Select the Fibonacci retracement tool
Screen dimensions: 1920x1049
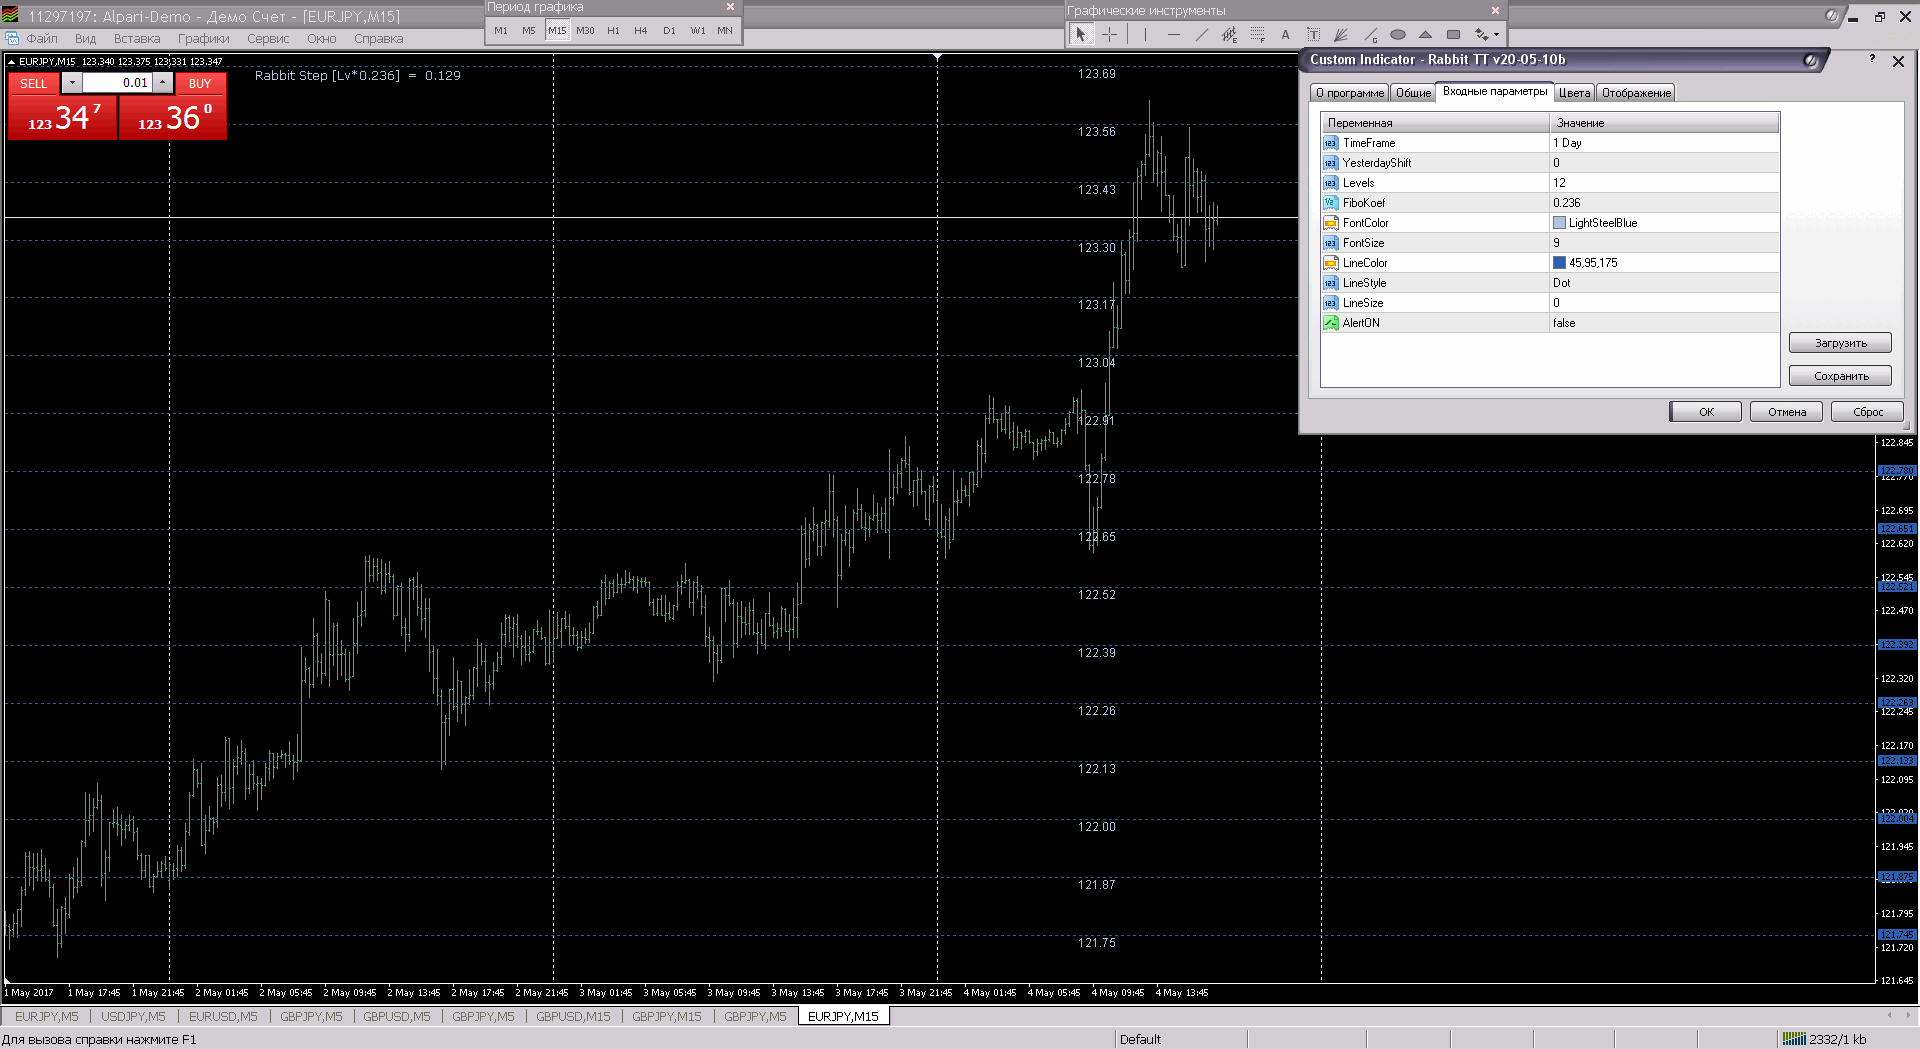1258,34
